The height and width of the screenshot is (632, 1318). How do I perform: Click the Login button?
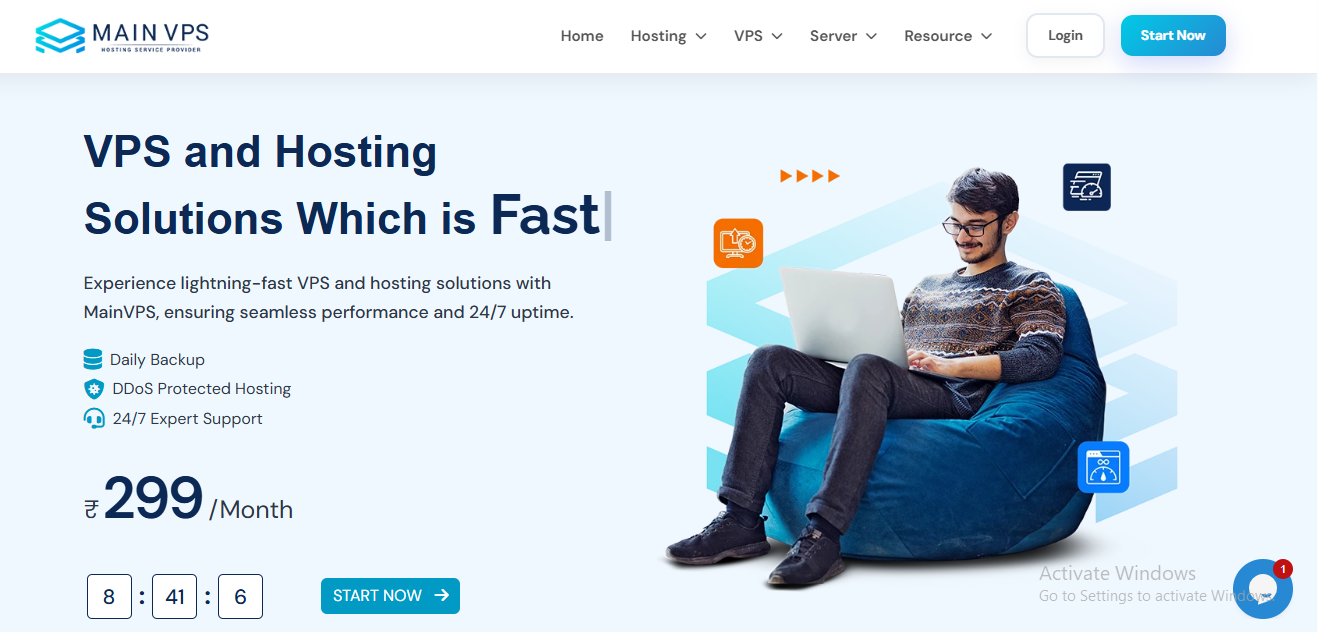(x=1065, y=35)
